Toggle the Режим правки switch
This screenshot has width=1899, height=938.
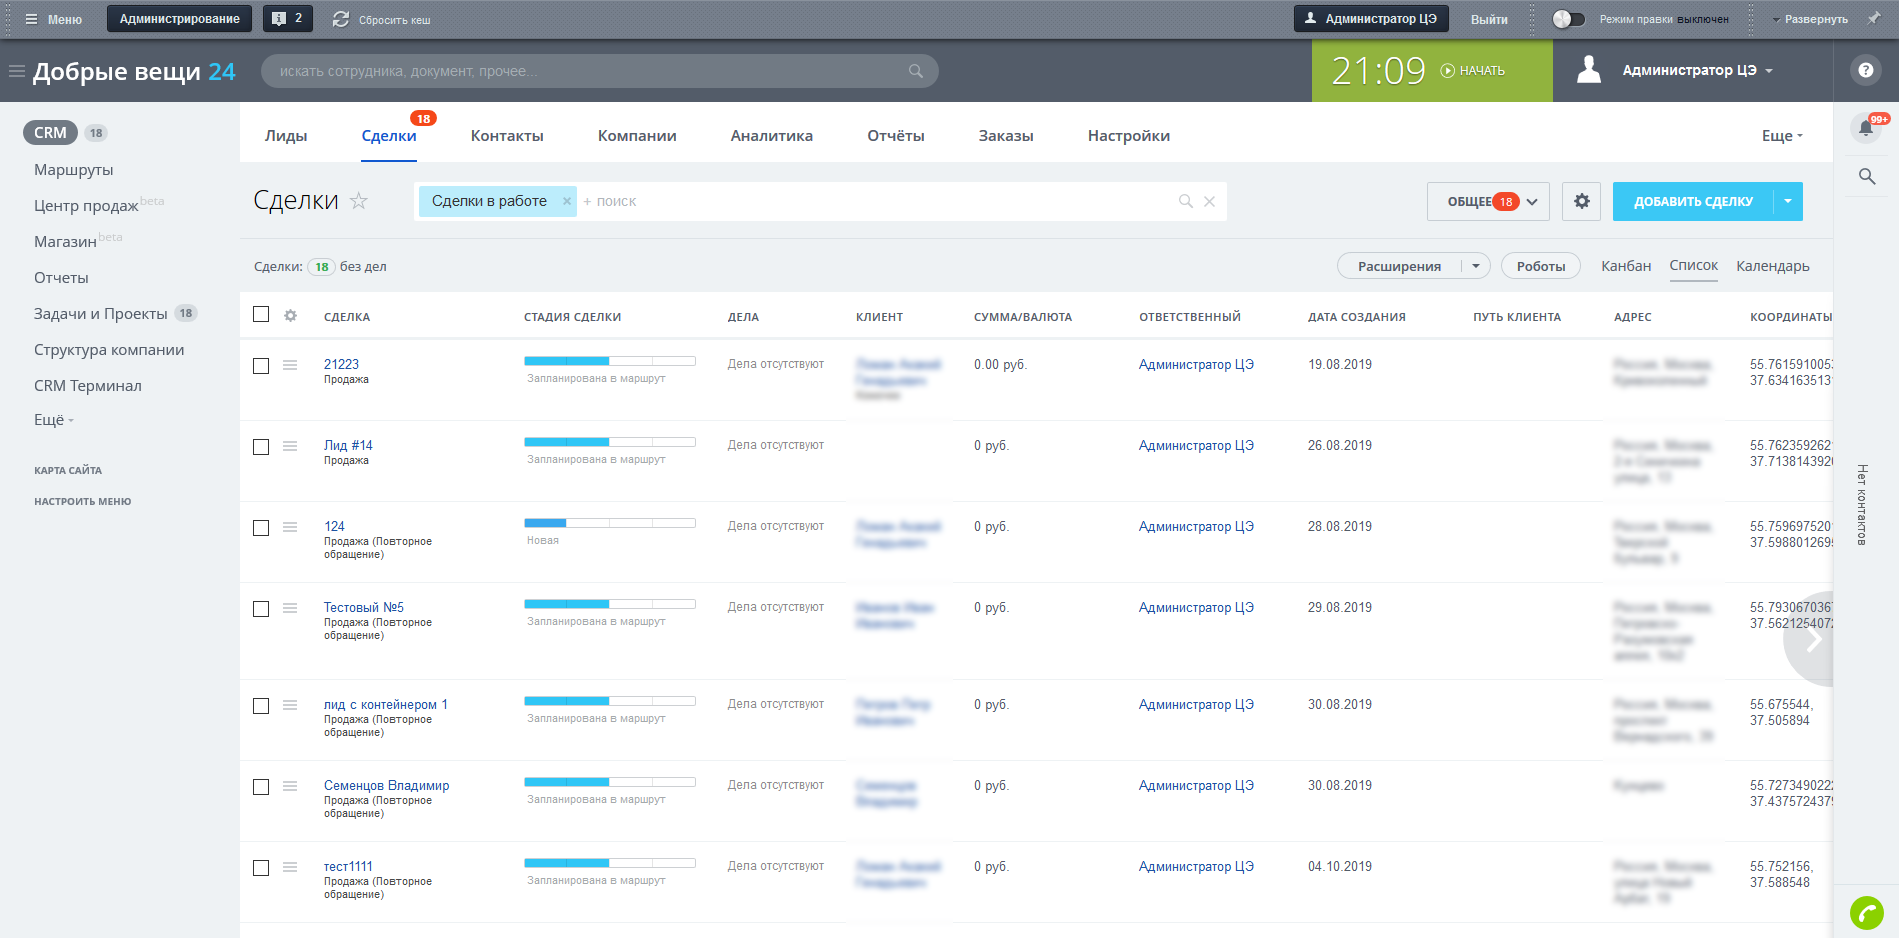(1568, 19)
